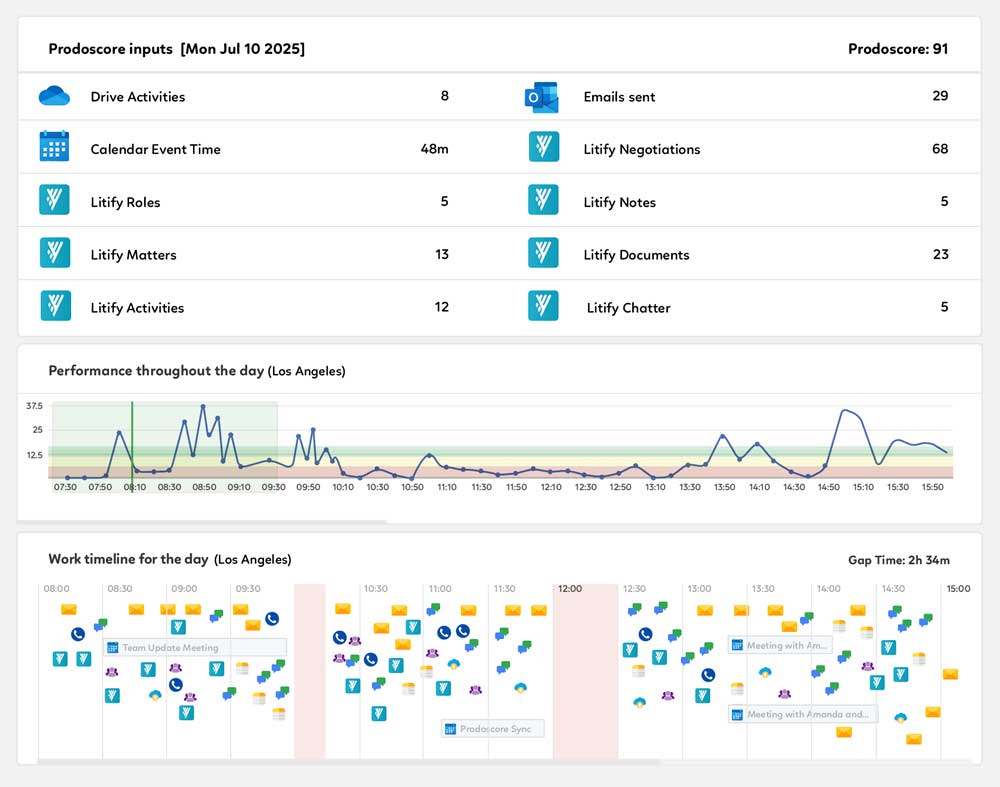
Task: Select the Calendar Event Time label
Action: point(156,149)
